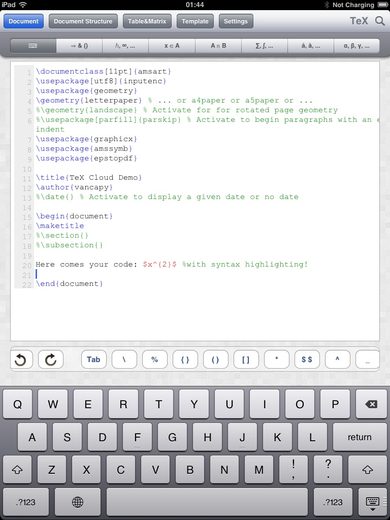The image size is (390, 520).
Task: Tap the return key
Action: tap(359, 437)
